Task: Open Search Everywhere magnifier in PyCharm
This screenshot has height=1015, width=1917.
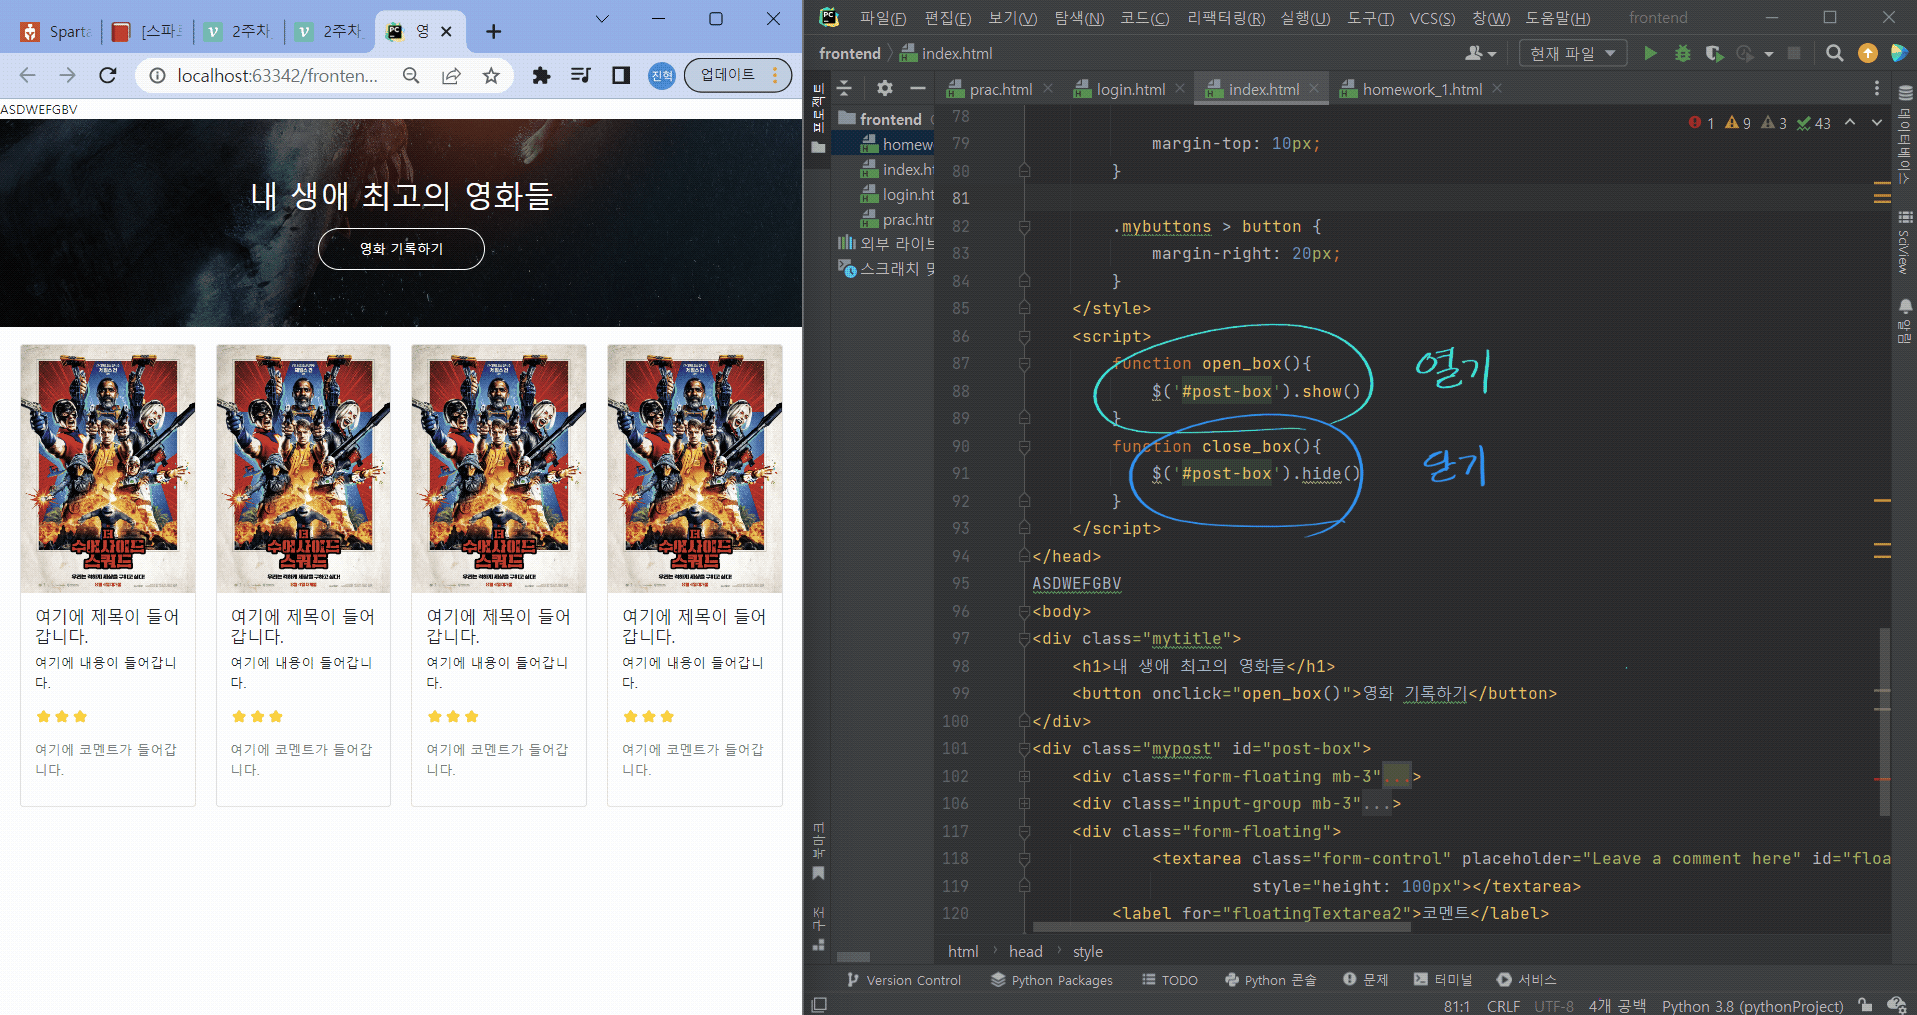Action: 1834,53
